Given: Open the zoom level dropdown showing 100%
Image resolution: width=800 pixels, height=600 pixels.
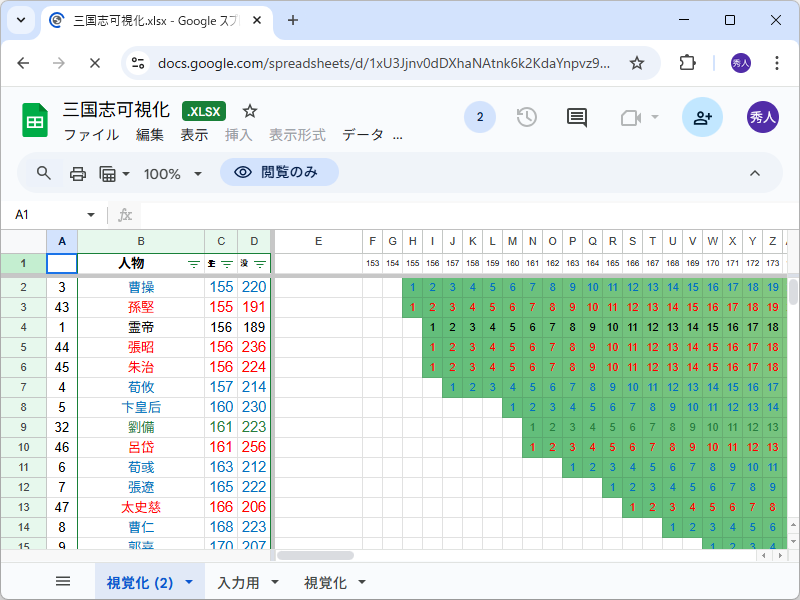Looking at the screenshot, I should (173, 172).
